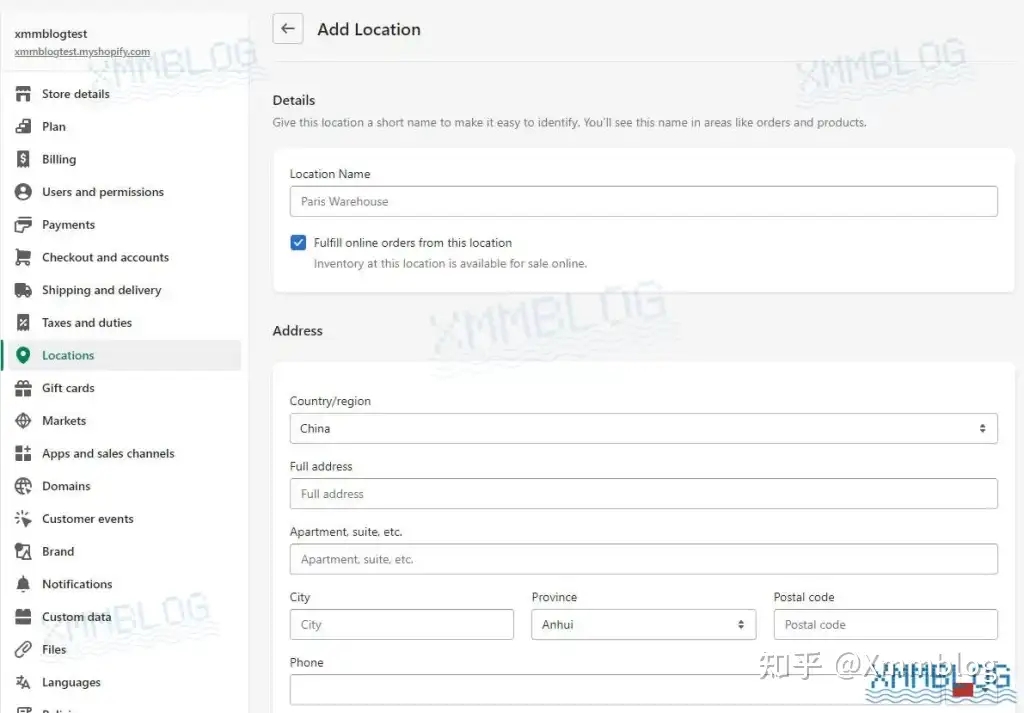
Task: Open Users and permissions settings
Action: [102, 192]
